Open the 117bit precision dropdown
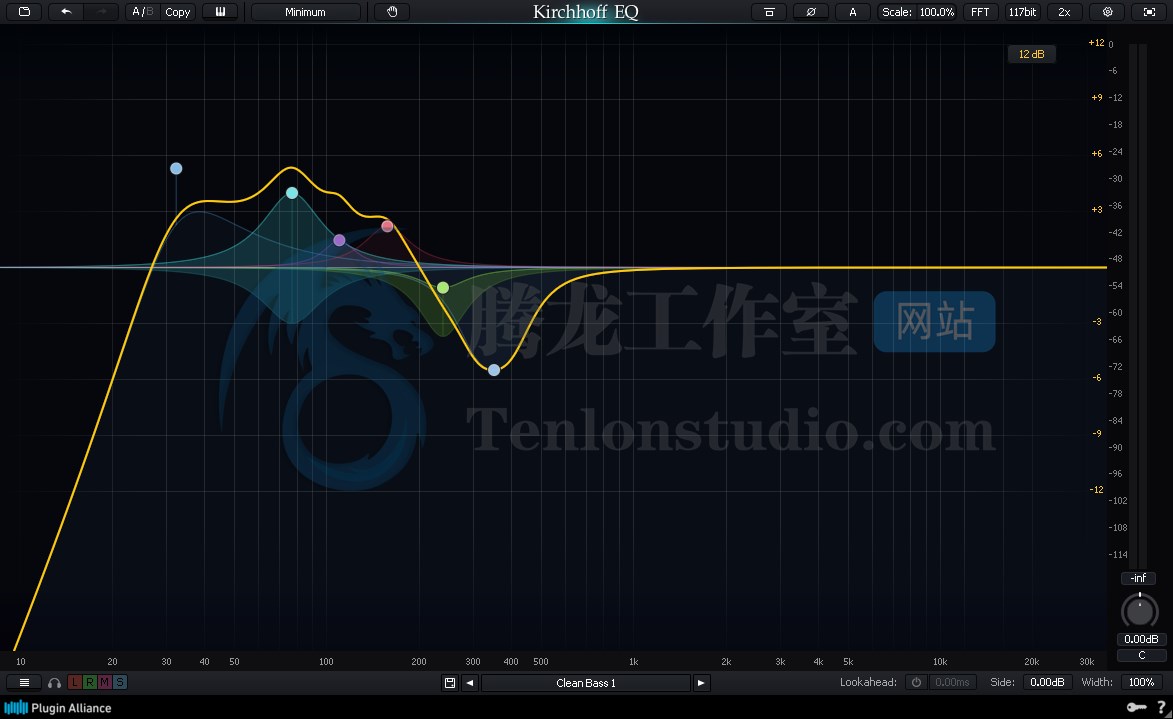 click(x=1023, y=12)
